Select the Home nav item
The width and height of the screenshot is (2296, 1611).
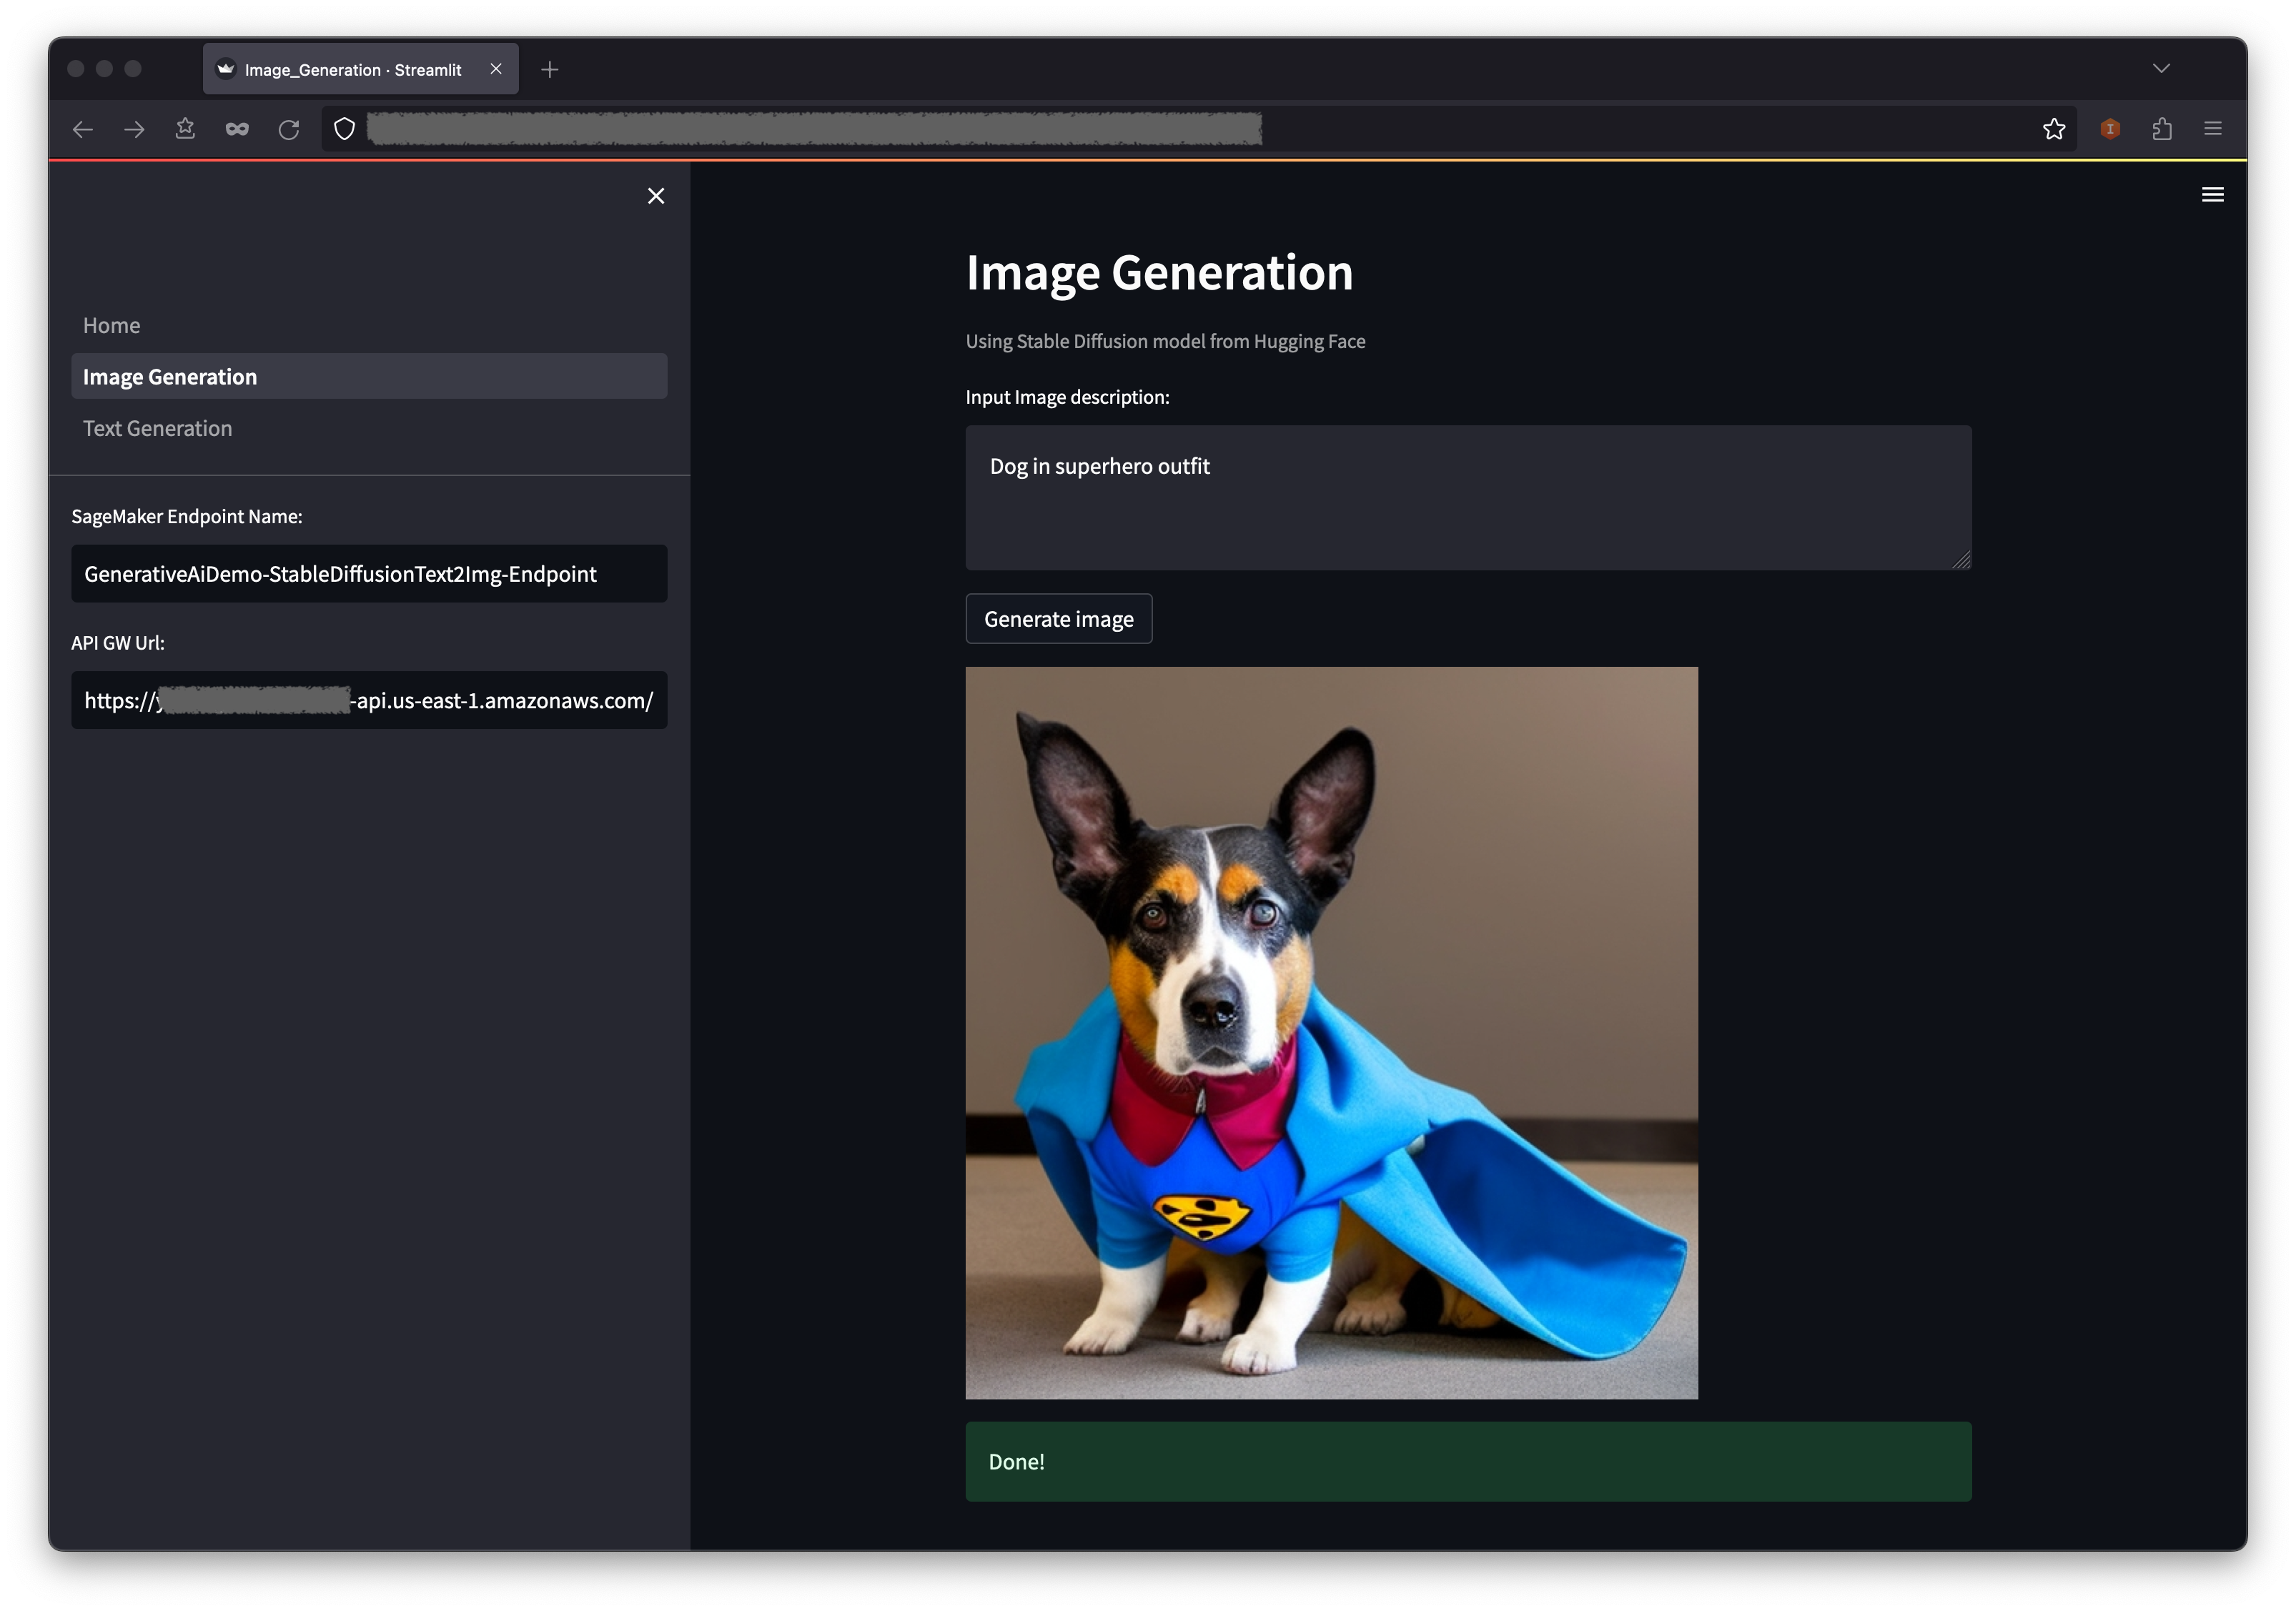110,323
